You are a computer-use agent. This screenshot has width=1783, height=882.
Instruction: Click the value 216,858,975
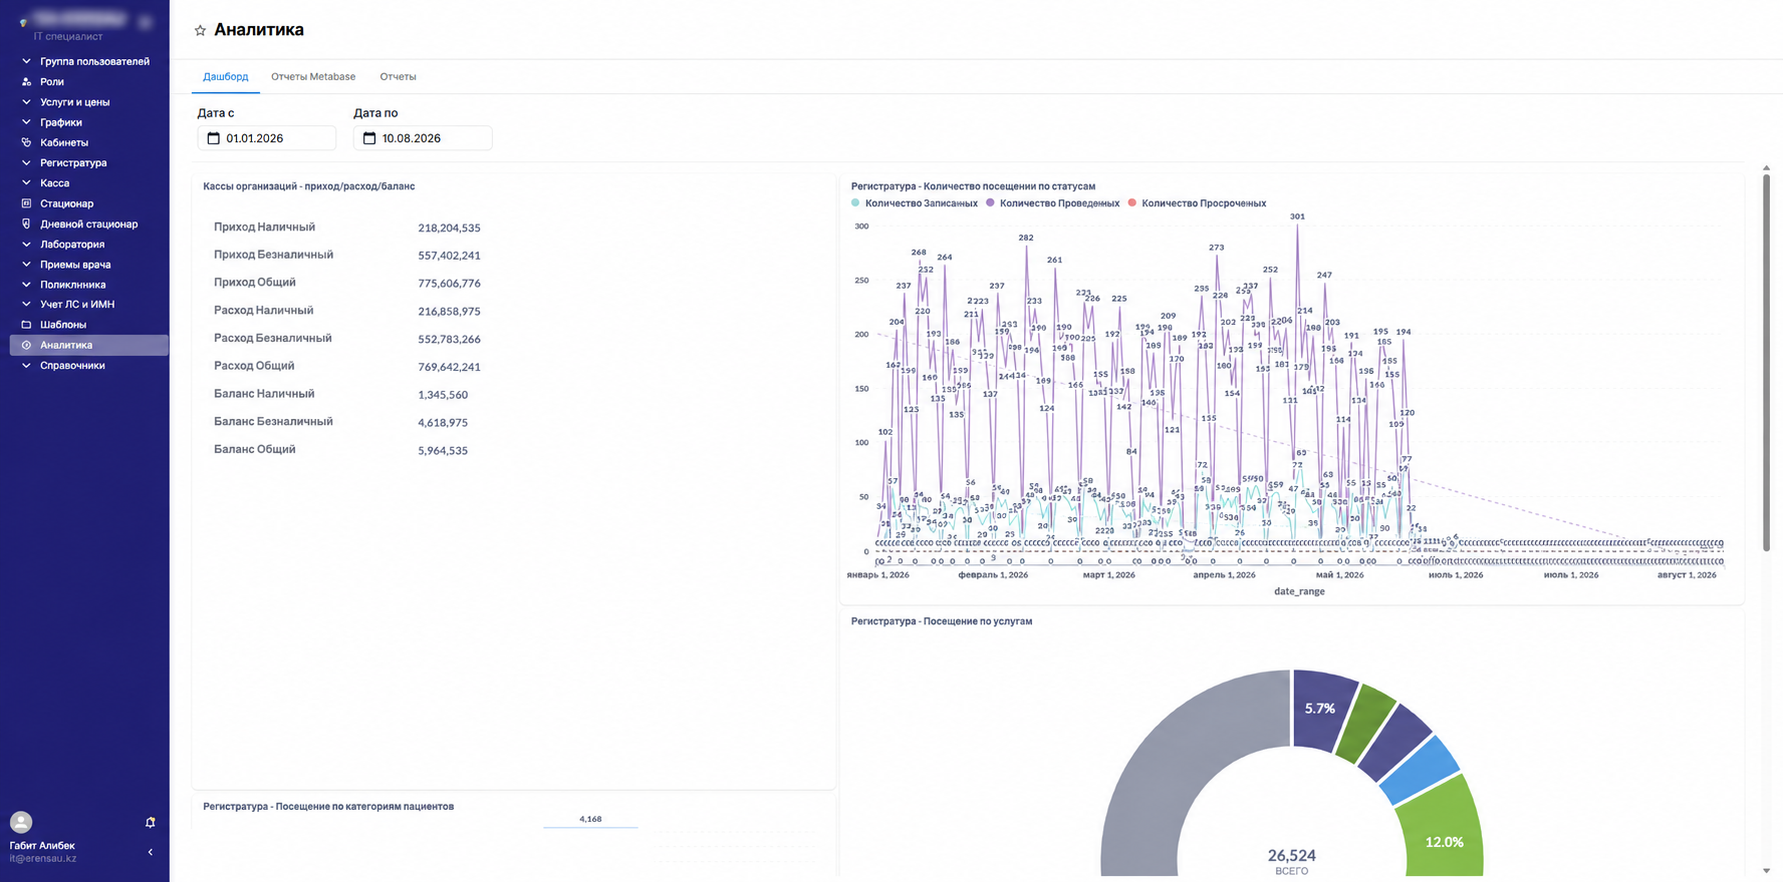point(449,312)
